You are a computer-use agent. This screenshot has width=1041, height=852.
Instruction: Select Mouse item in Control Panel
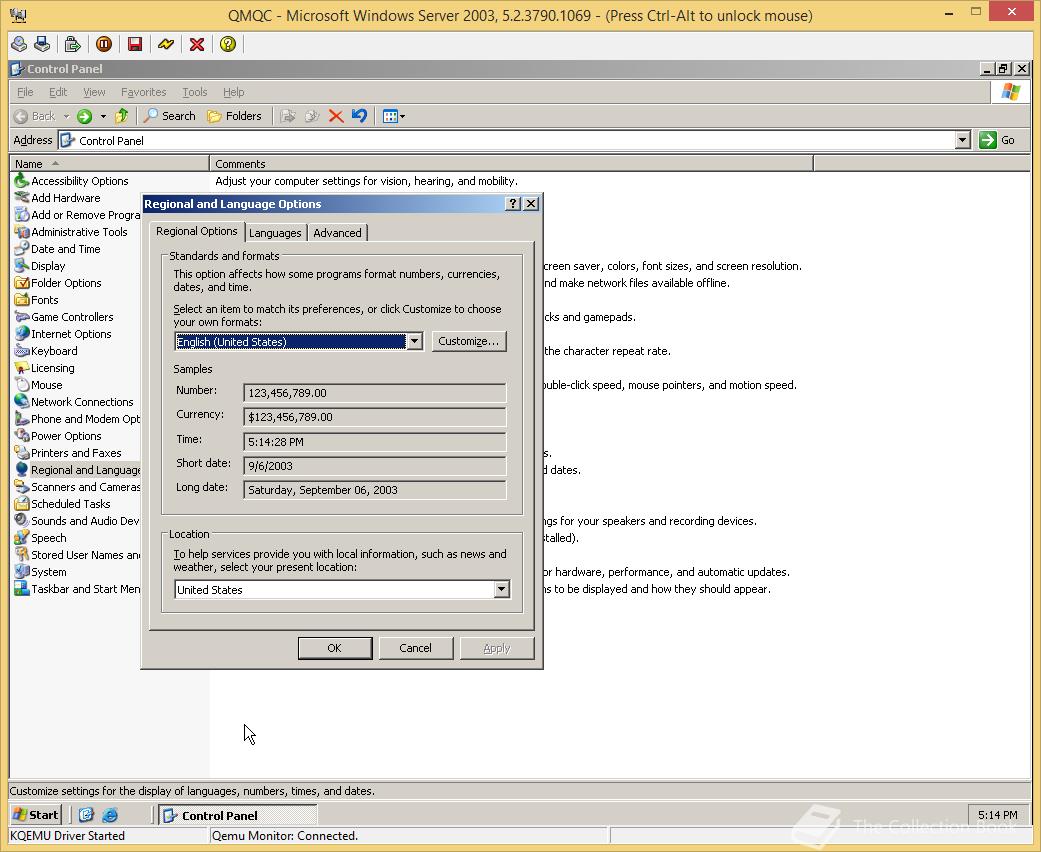point(39,385)
